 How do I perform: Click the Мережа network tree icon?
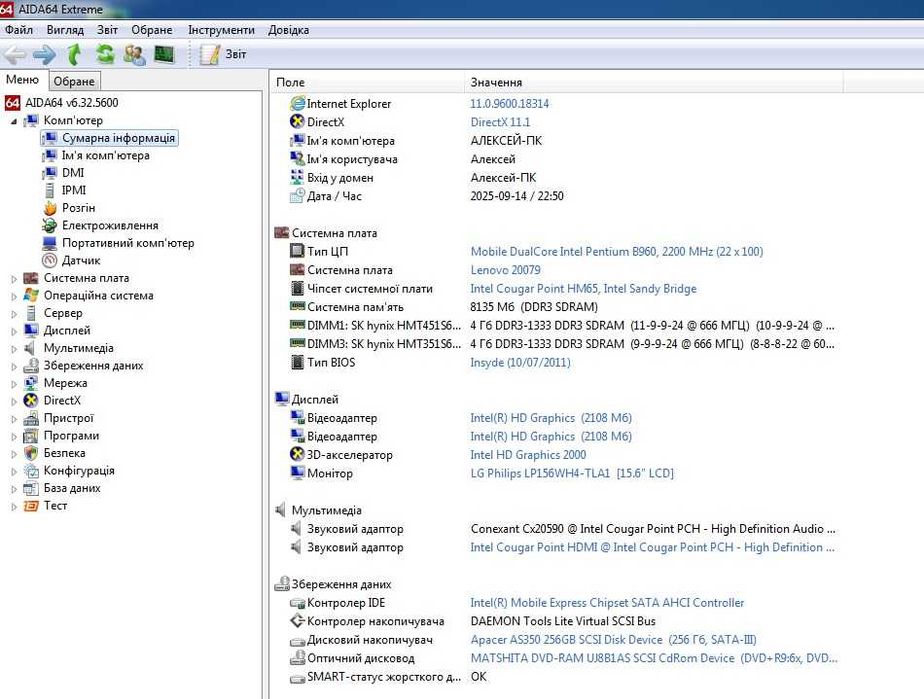click(31, 383)
